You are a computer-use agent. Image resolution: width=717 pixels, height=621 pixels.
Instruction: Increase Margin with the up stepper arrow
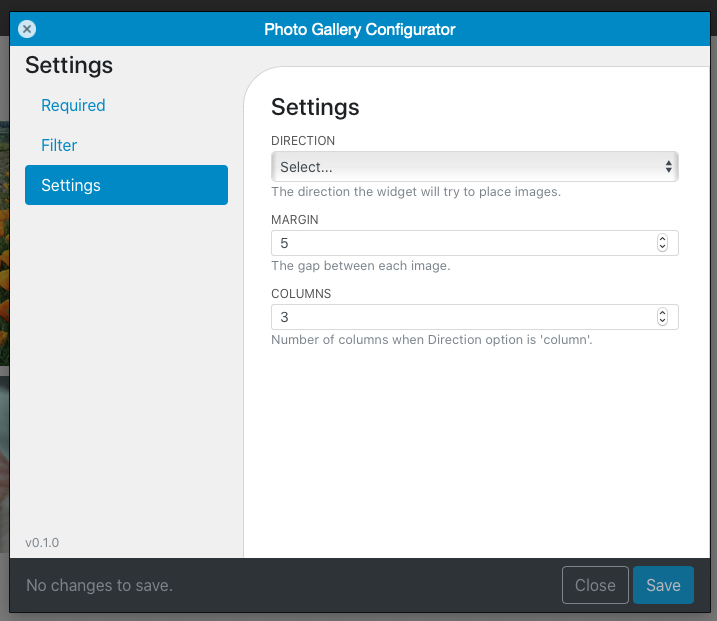click(x=662, y=239)
